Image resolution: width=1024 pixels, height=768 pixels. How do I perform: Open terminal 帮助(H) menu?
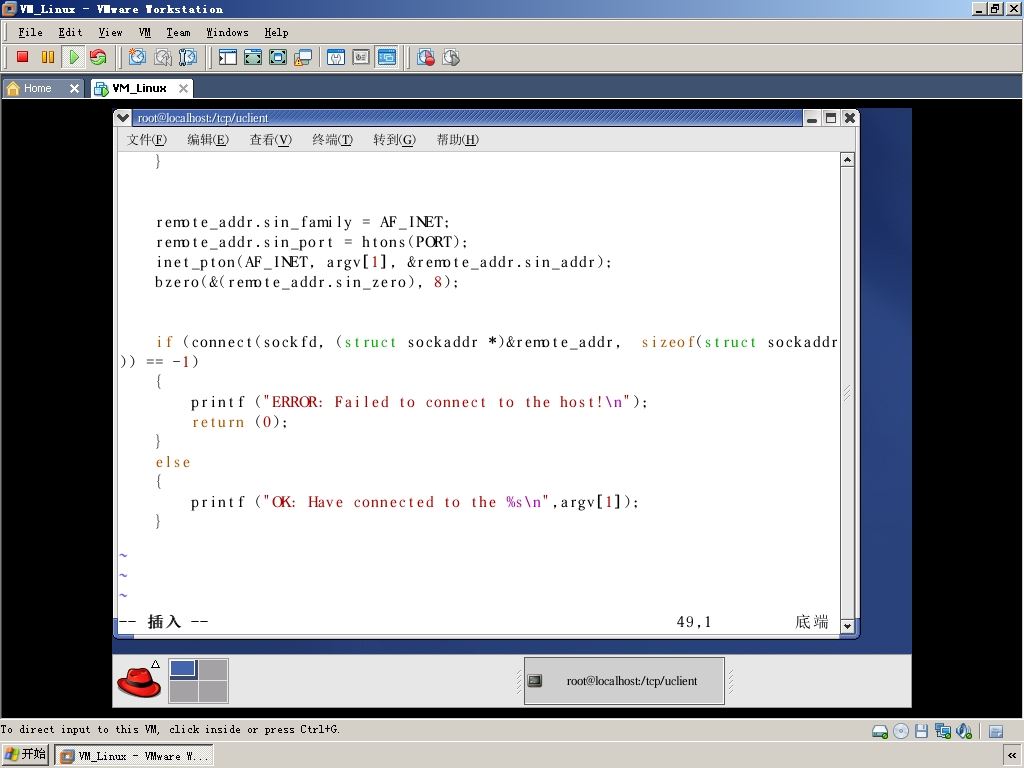click(x=457, y=140)
